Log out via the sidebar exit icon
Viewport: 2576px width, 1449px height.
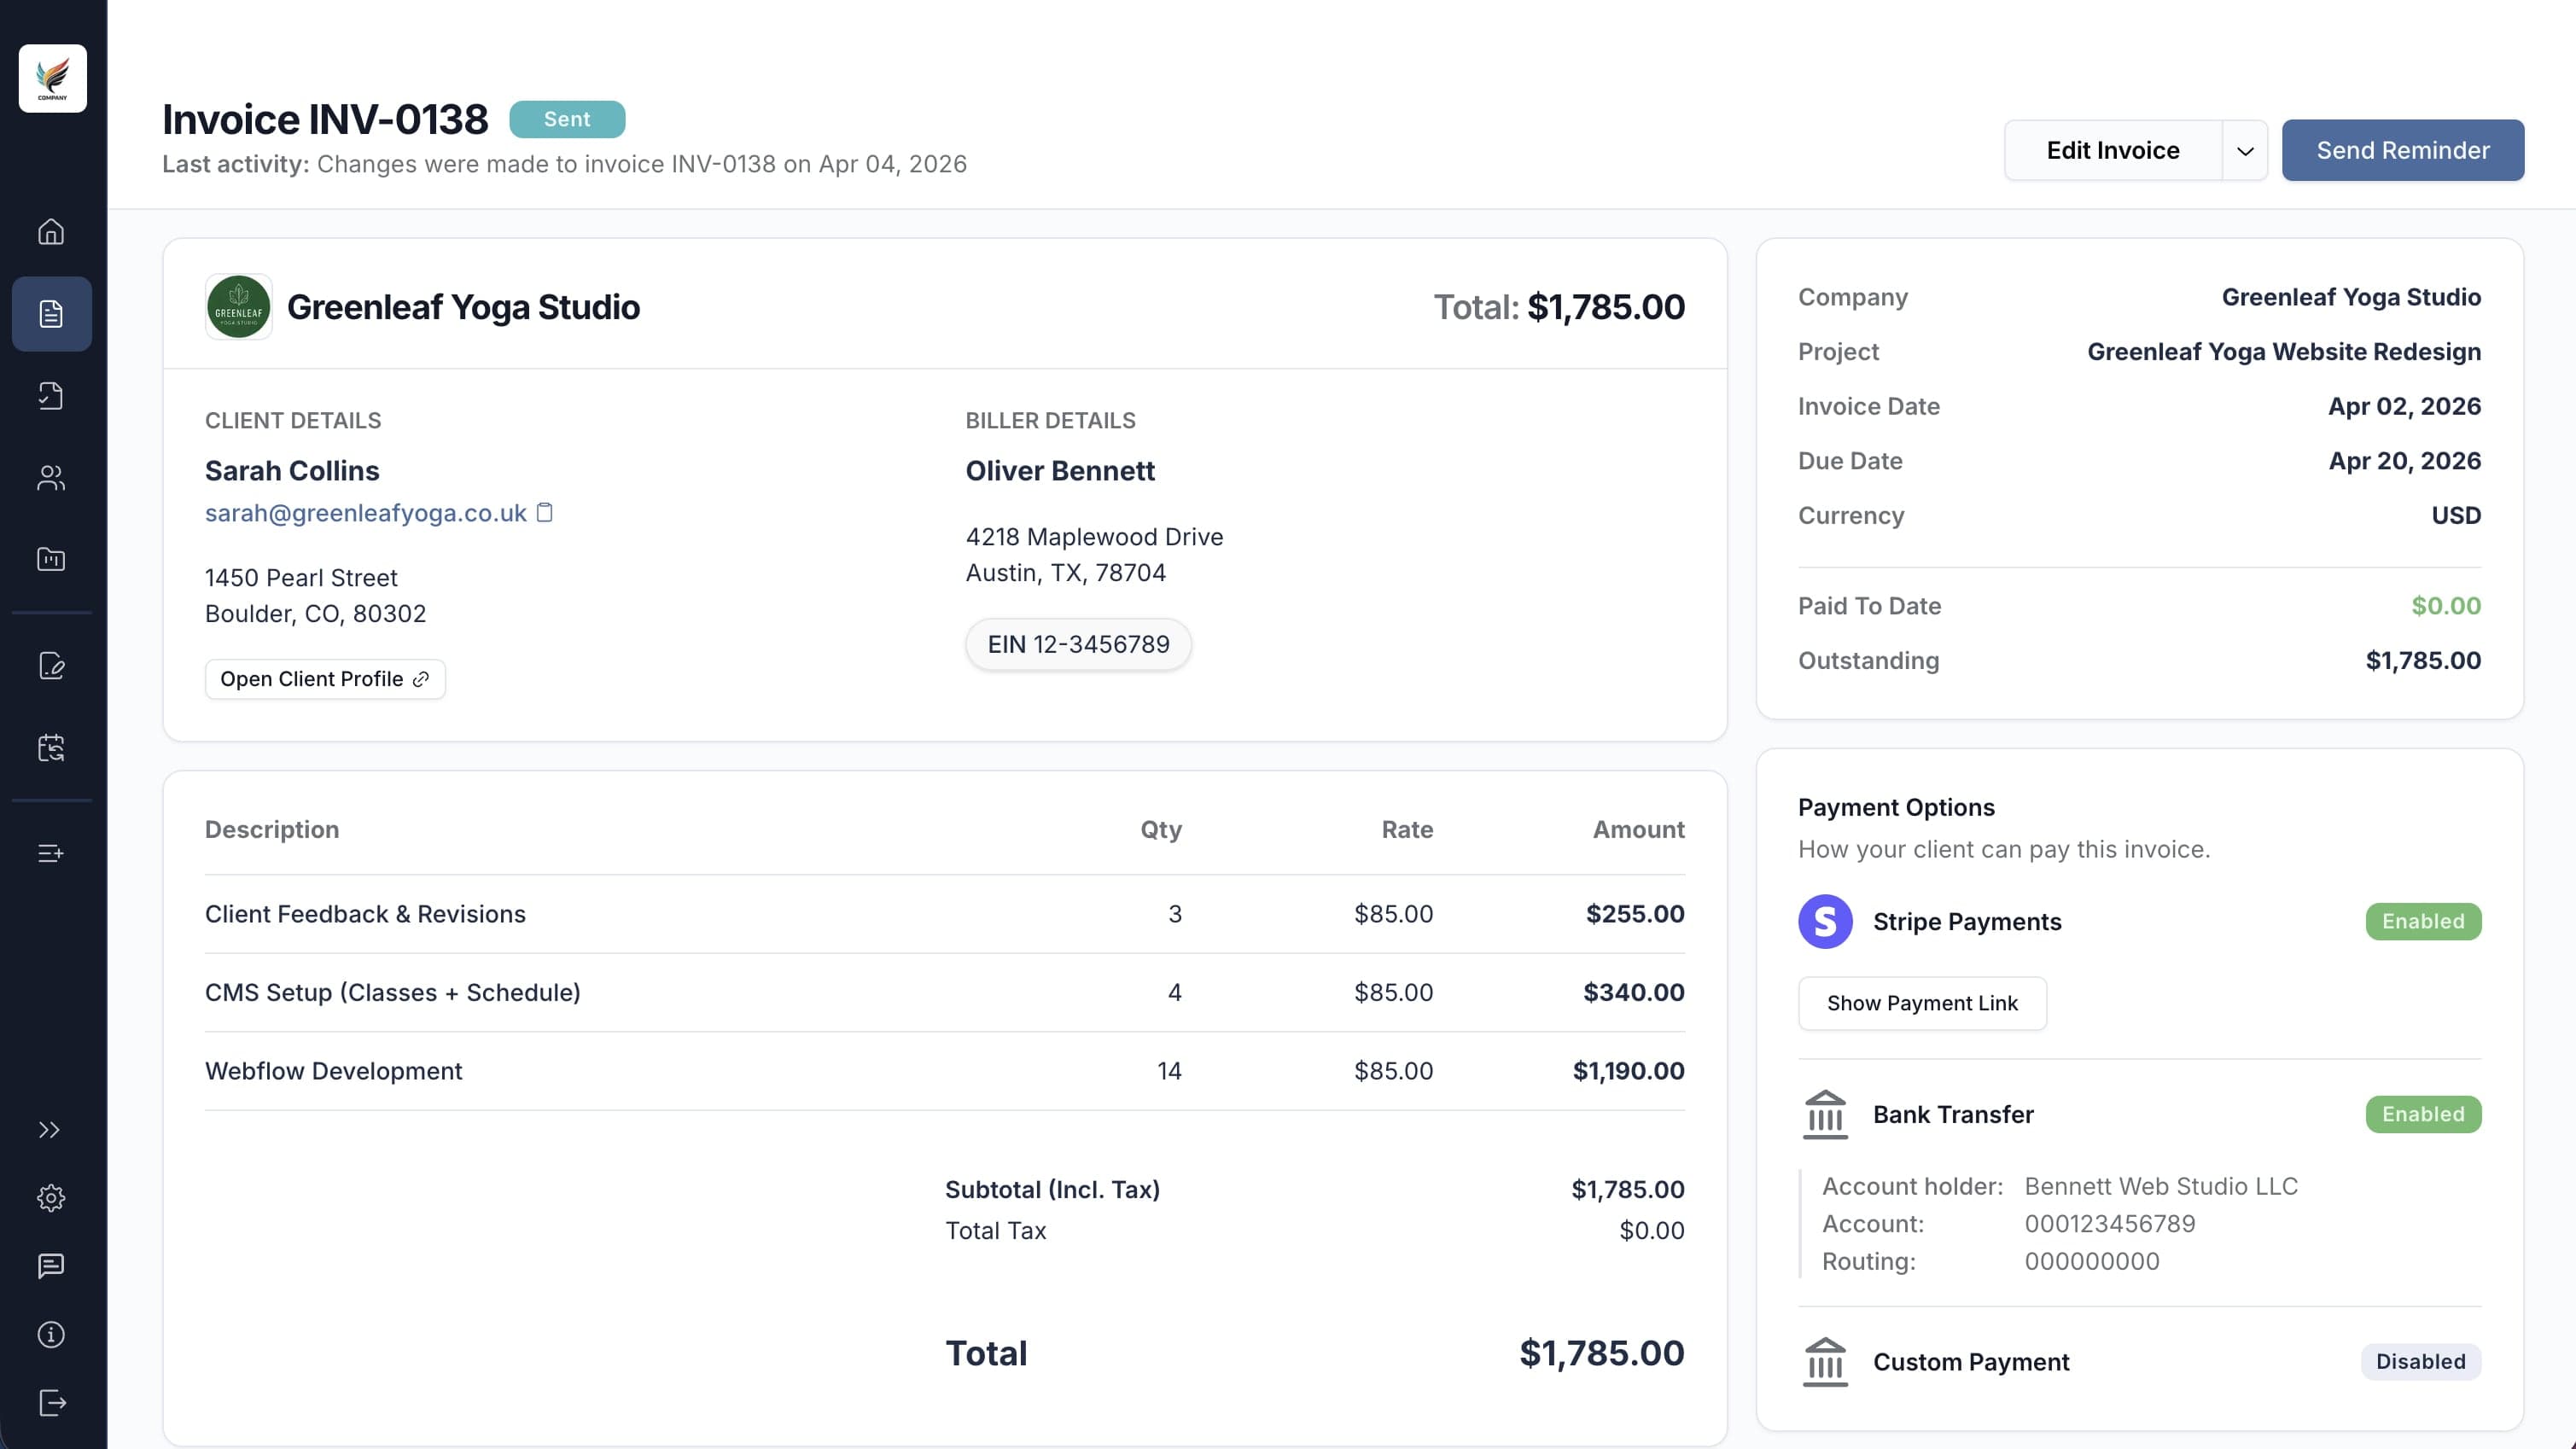point(51,1402)
